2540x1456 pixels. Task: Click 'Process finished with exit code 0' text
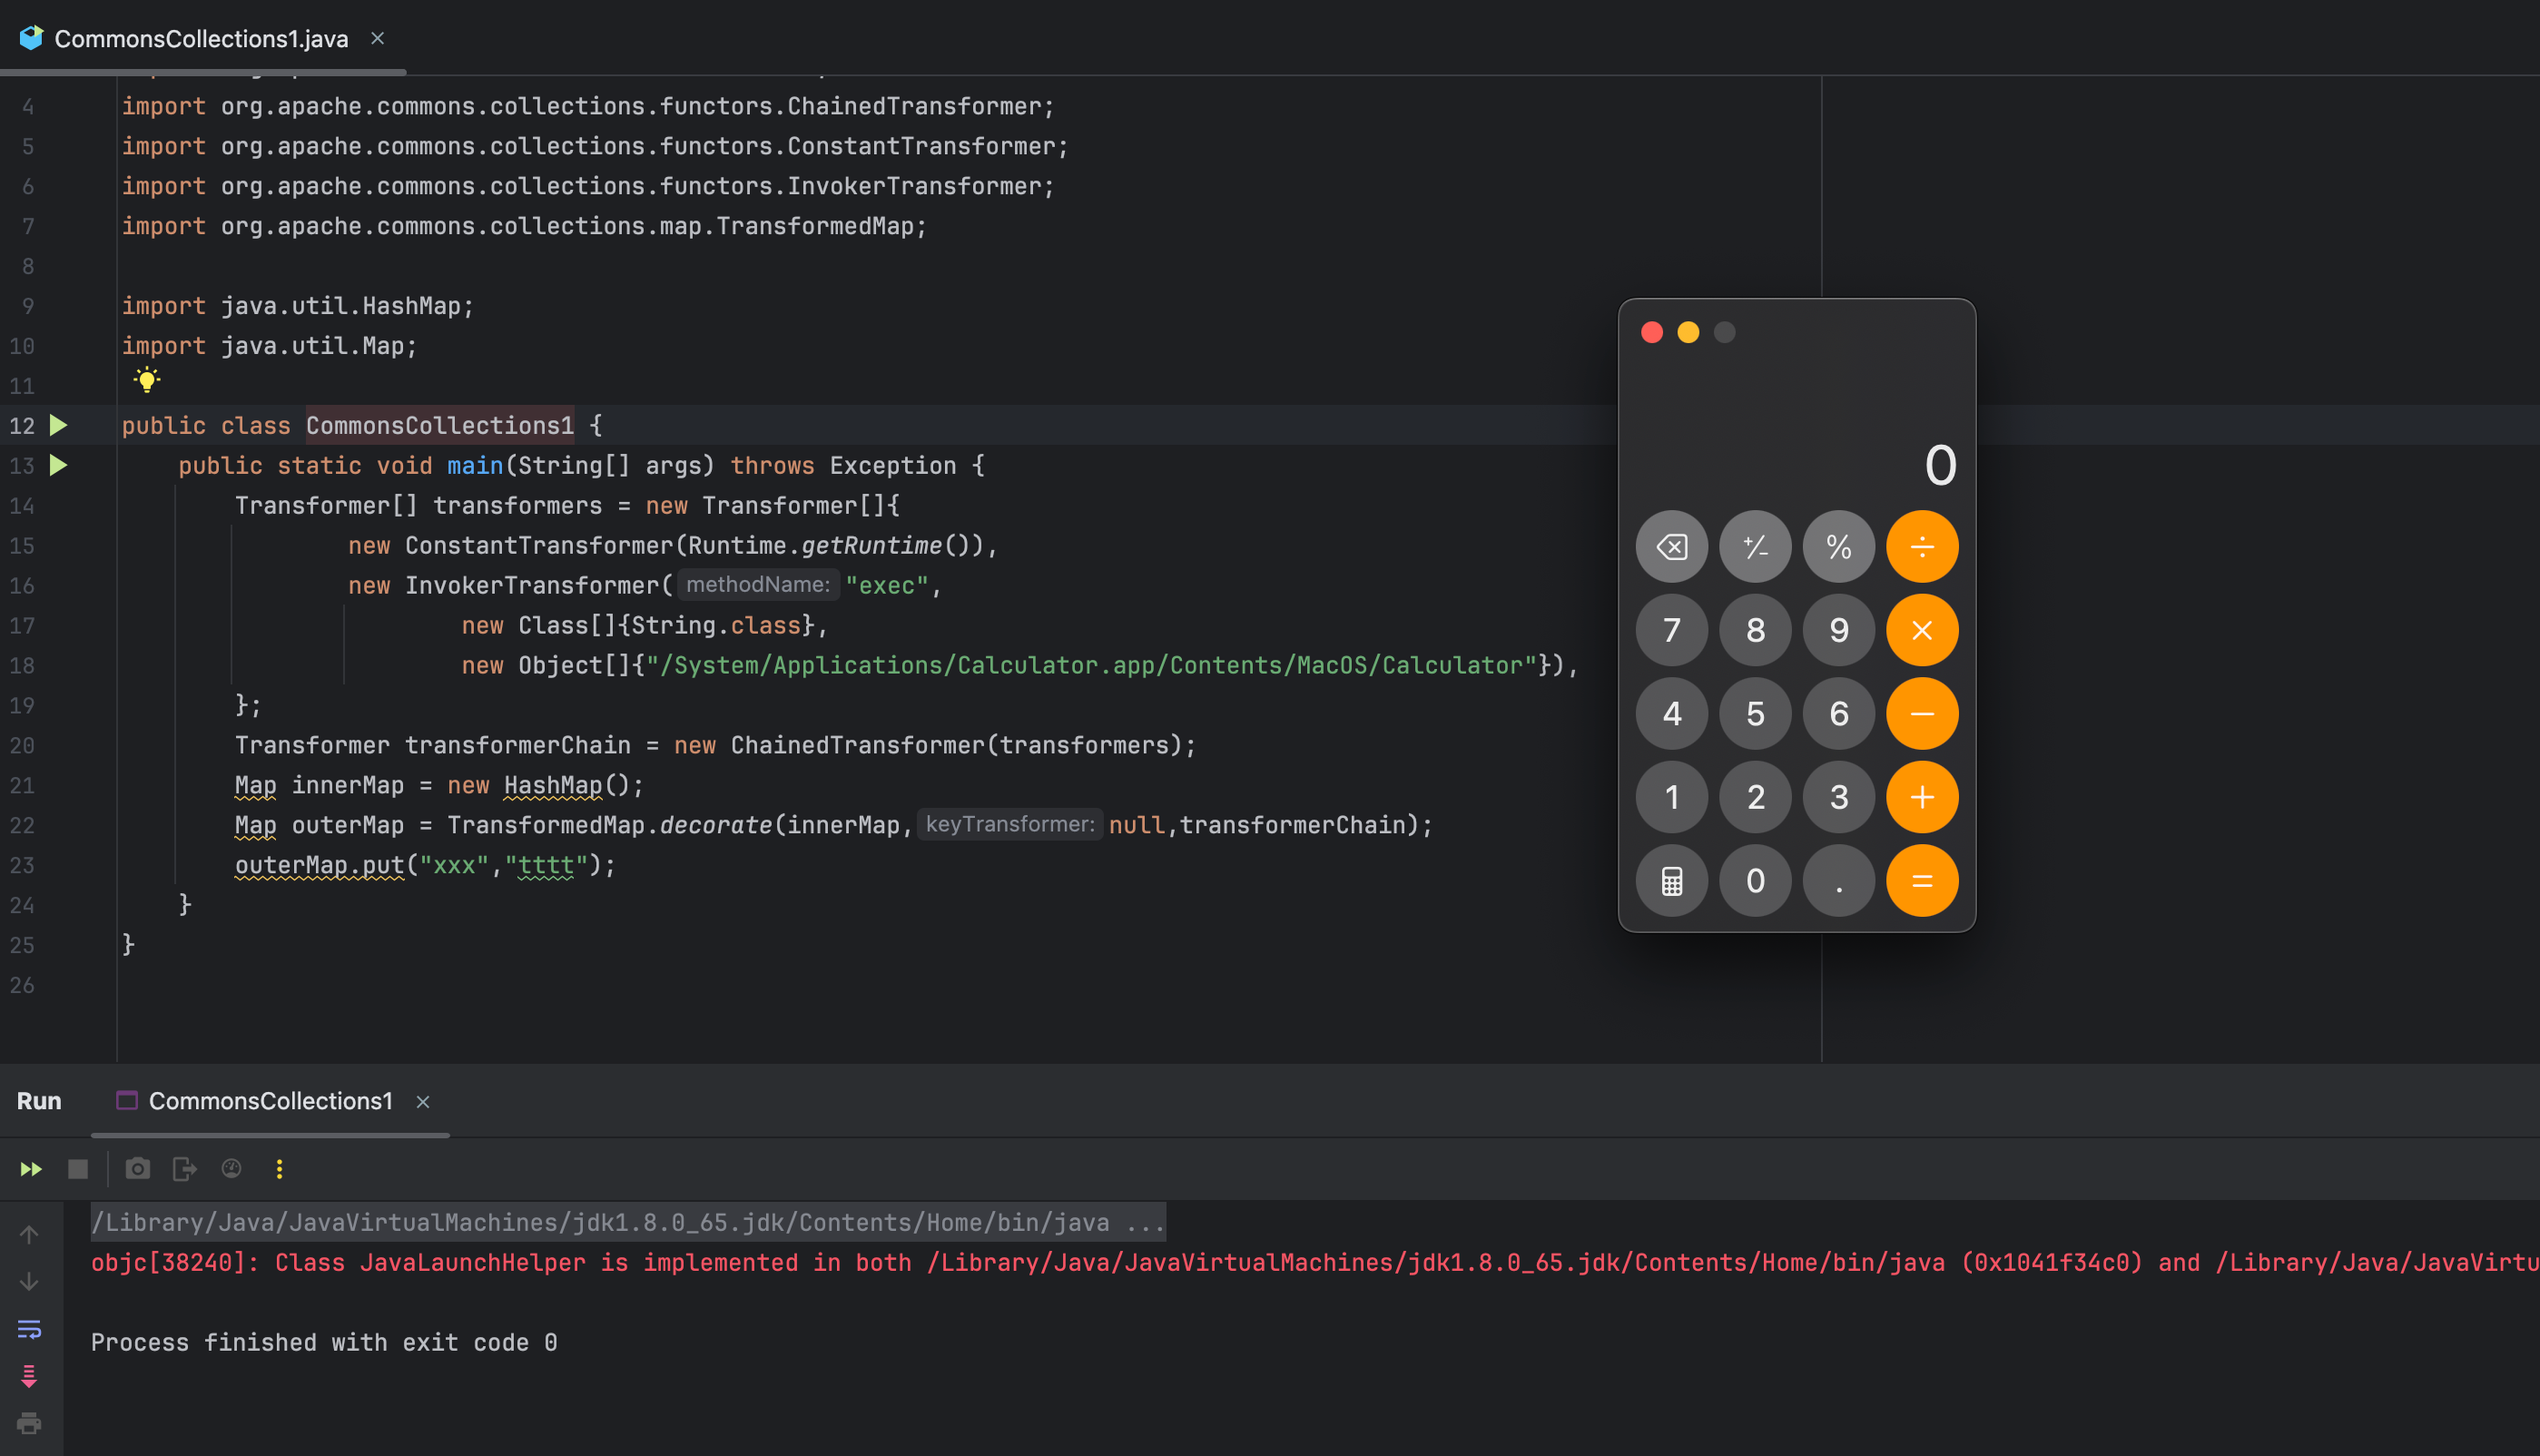(324, 1342)
